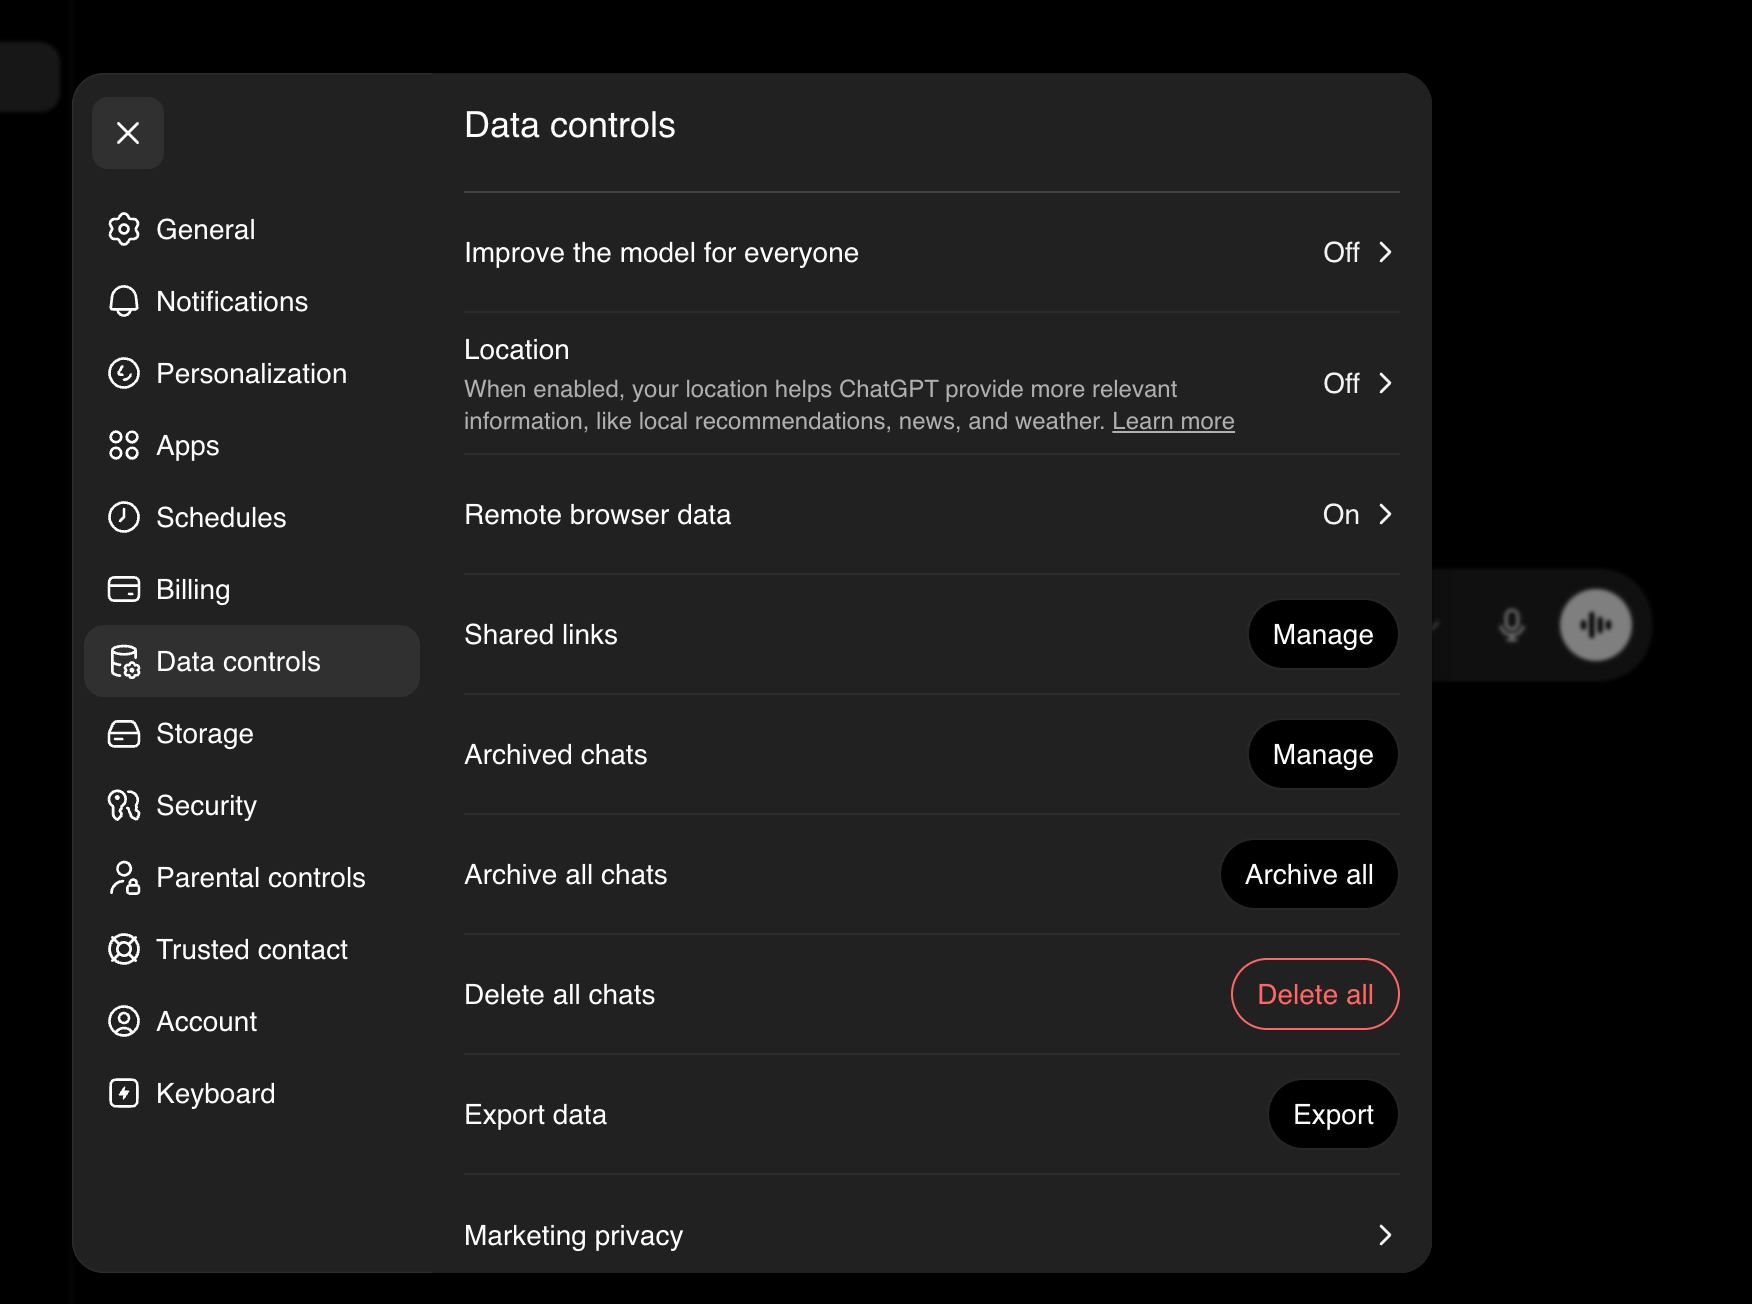Image resolution: width=1752 pixels, height=1304 pixels.
Task: Manage Archived chats
Action: (1323, 754)
